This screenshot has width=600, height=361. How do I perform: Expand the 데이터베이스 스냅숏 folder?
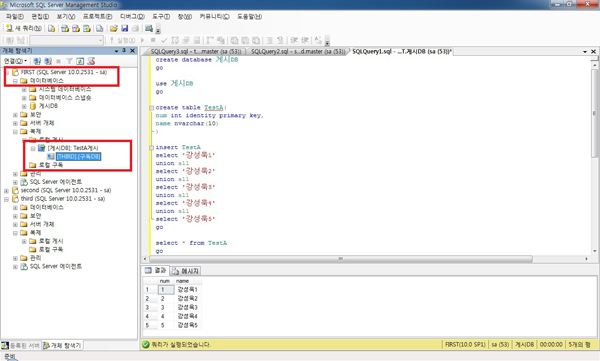24,98
